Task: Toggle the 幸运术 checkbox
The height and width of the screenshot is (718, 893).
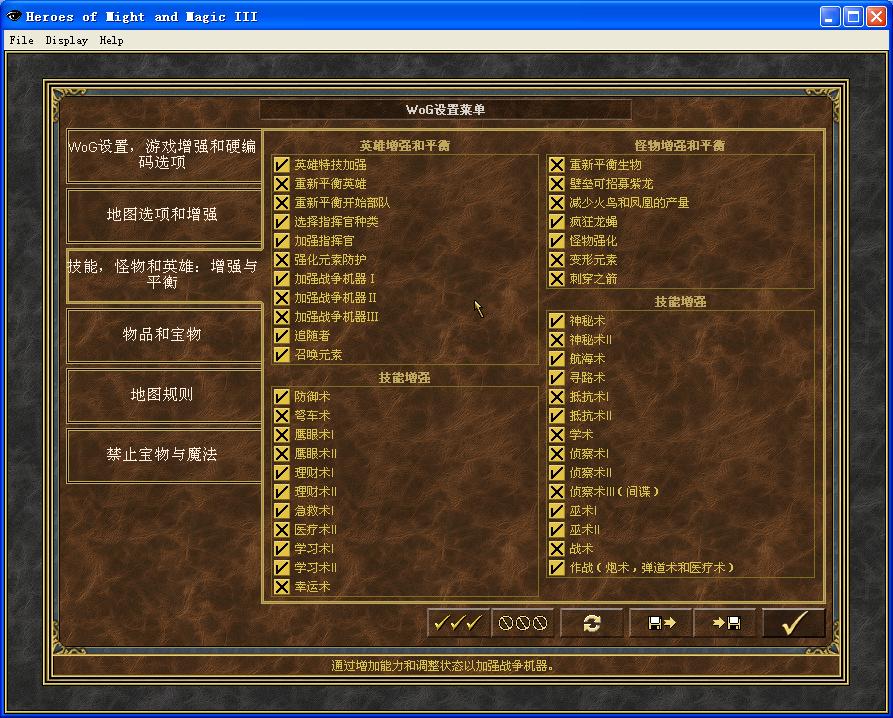Action: [281, 586]
